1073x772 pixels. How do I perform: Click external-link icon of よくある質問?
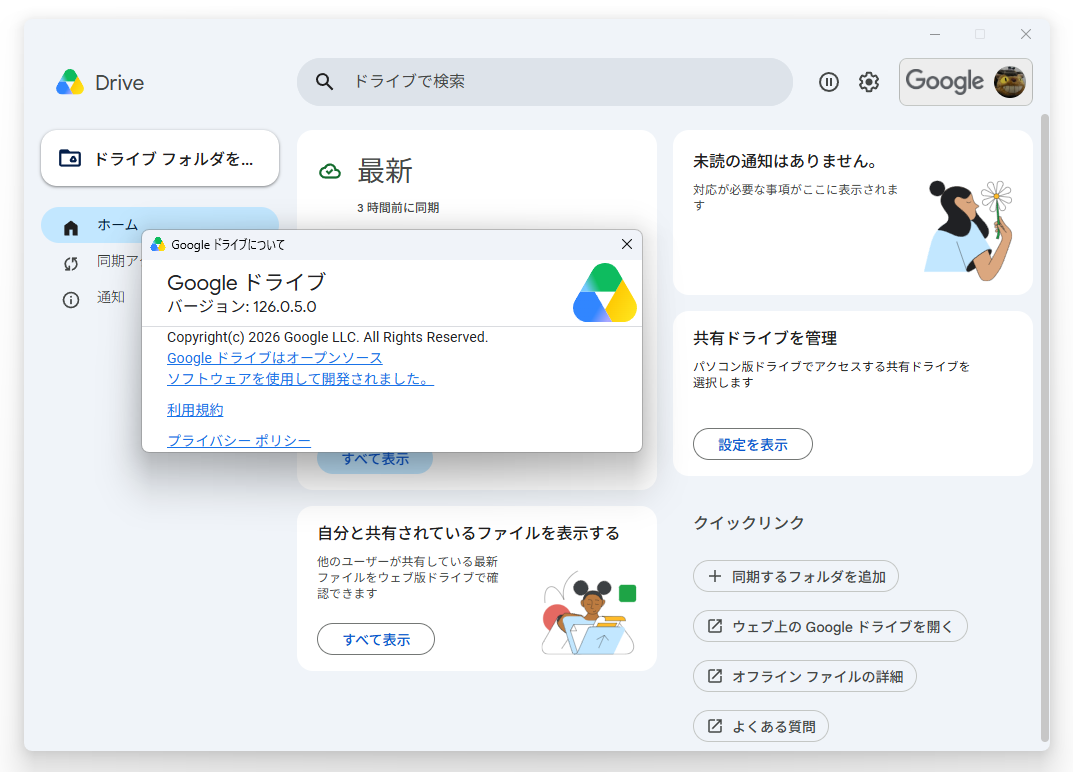click(x=714, y=726)
